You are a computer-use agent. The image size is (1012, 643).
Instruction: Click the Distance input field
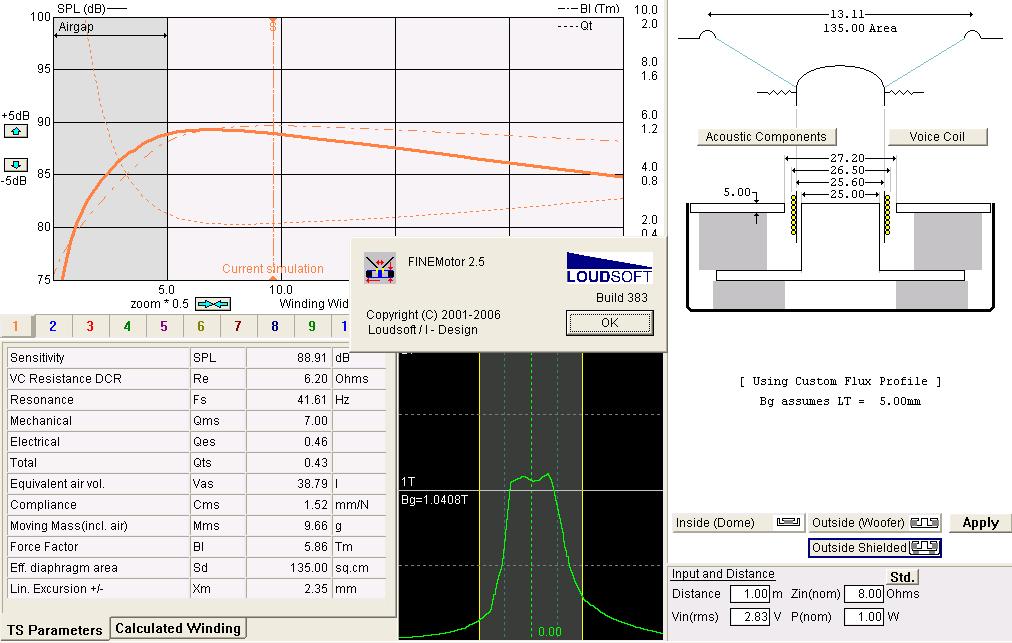click(x=749, y=594)
